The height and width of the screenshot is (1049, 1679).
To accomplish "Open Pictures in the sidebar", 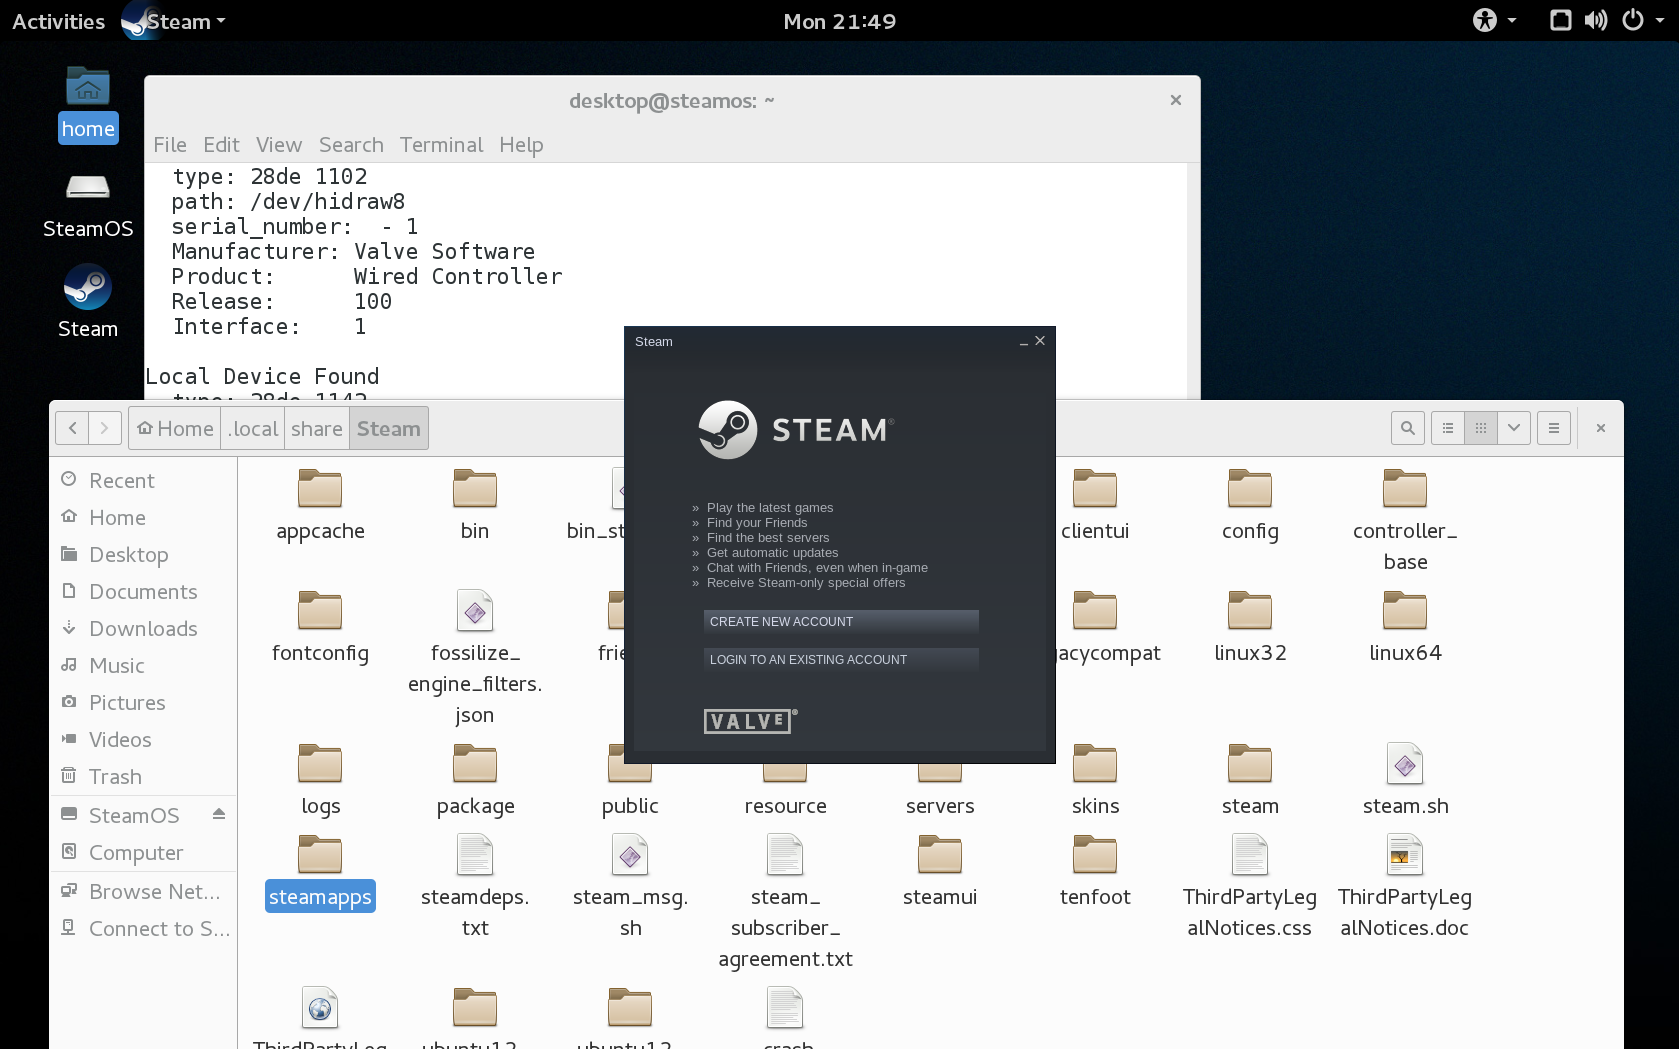I will pos(143,702).
